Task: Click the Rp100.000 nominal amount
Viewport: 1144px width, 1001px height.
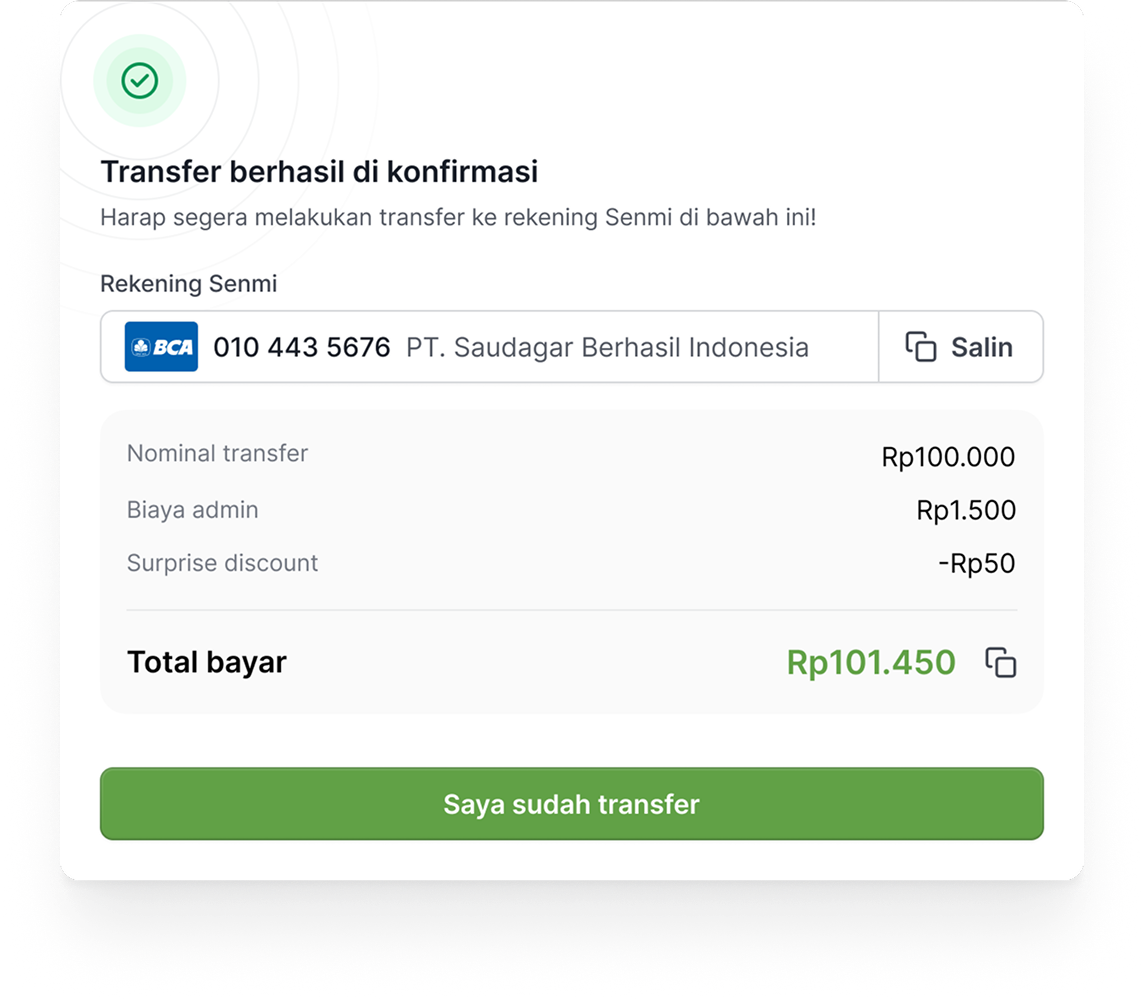Action: tap(948, 457)
